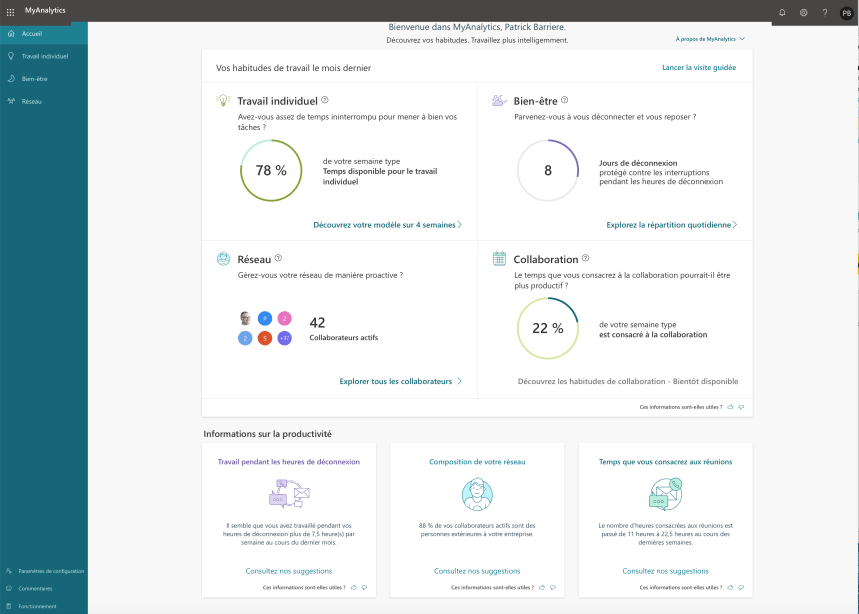The height and width of the screenshot is (614, 859).
Task: Click the info icon beside Bien-être heading
Action: [565, 100]
